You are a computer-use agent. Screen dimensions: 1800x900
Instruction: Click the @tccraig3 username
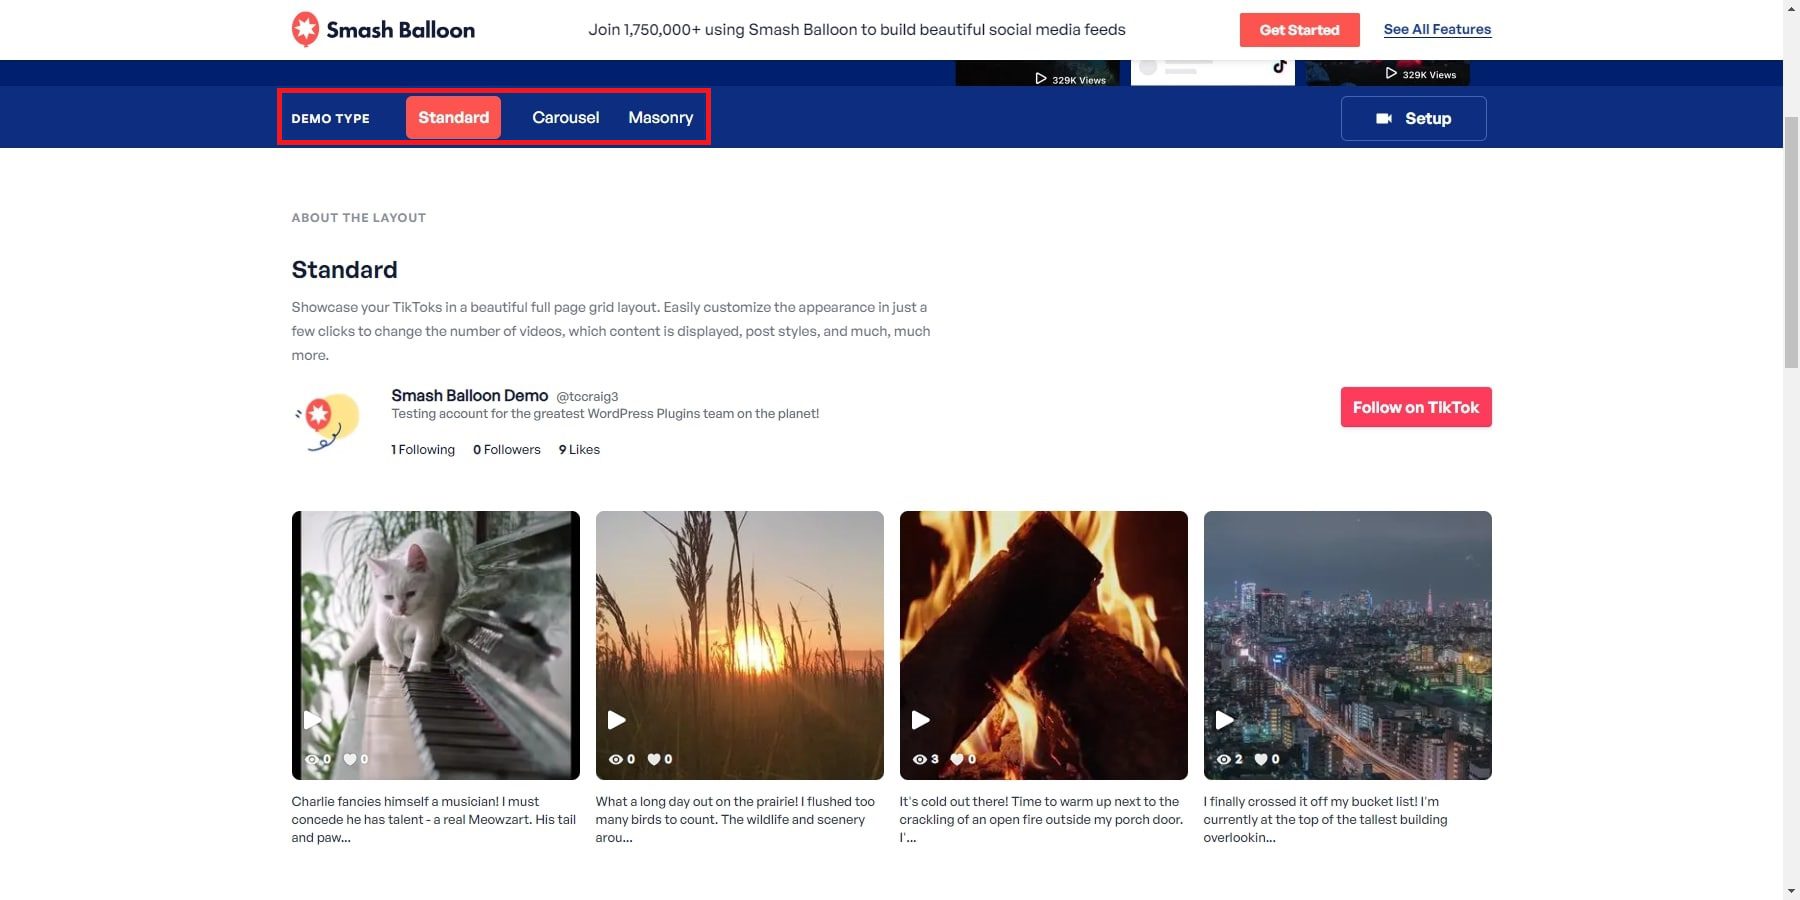pyautogui.click(x=587, y=397)
